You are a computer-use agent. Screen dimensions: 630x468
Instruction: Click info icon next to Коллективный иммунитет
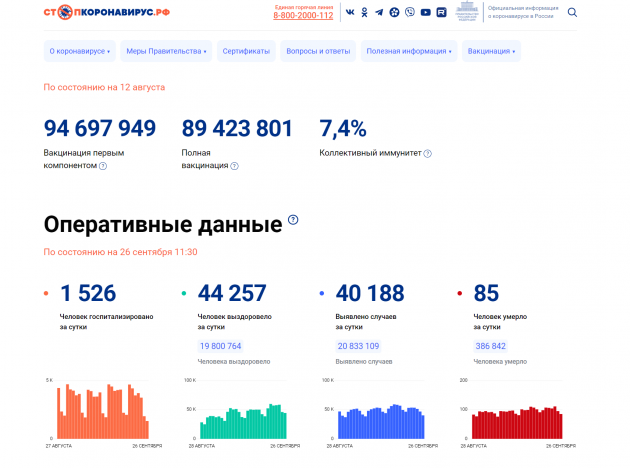[427, 154]
